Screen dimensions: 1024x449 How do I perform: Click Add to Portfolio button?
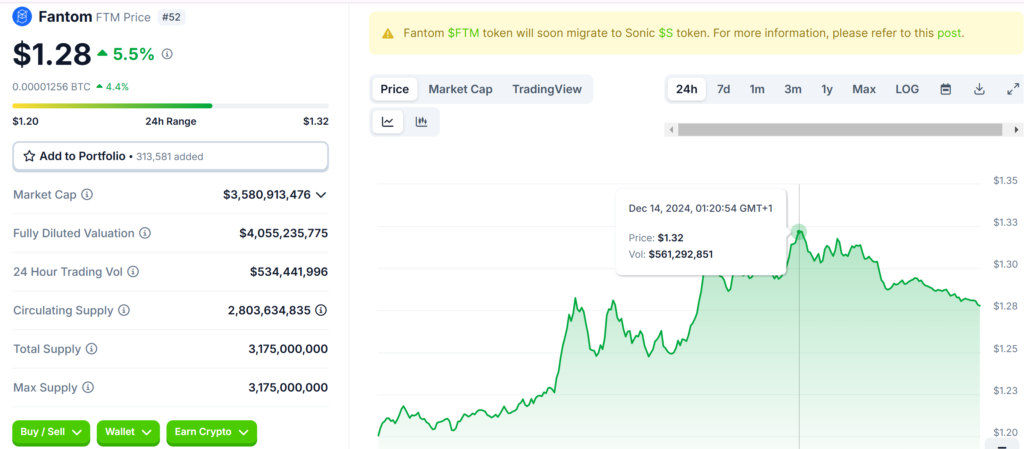pos(170,156)
